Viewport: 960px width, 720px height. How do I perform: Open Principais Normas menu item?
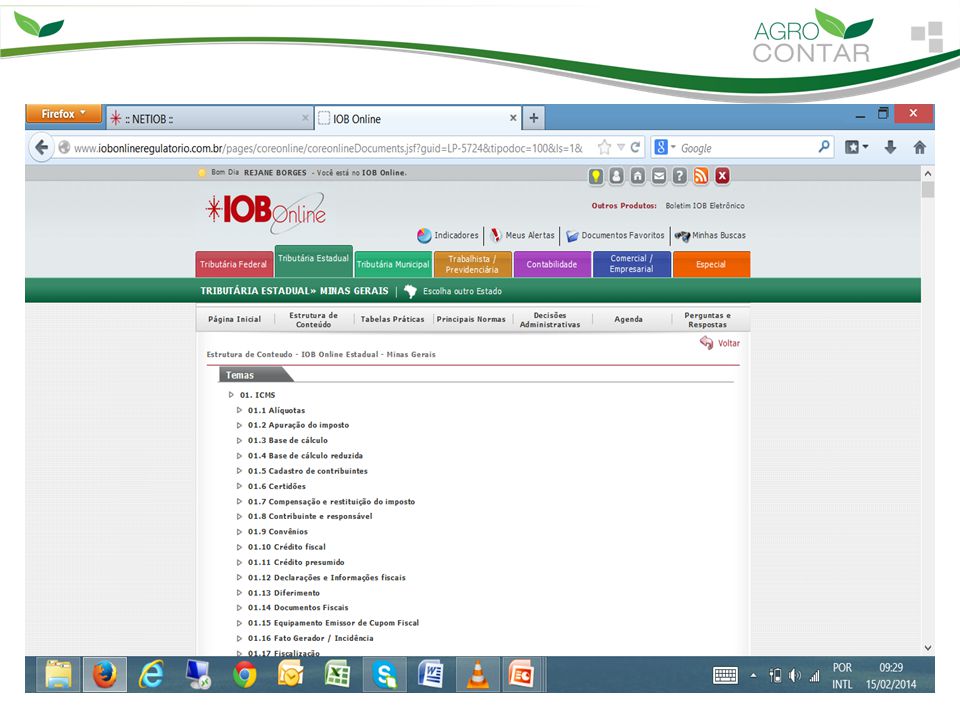[471, 319]
